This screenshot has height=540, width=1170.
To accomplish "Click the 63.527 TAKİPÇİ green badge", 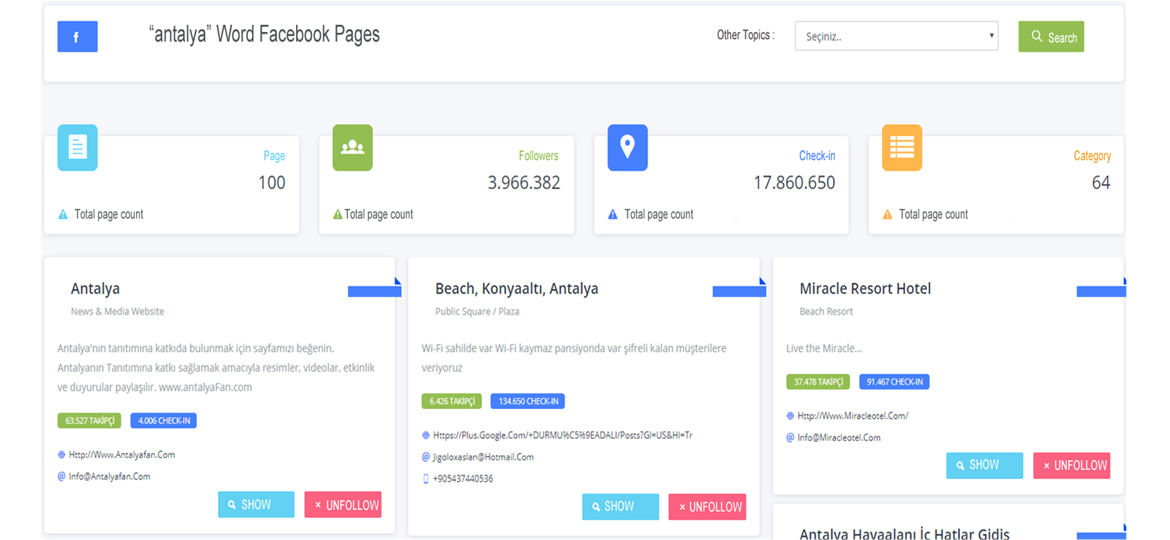I will tap(89, 421).
